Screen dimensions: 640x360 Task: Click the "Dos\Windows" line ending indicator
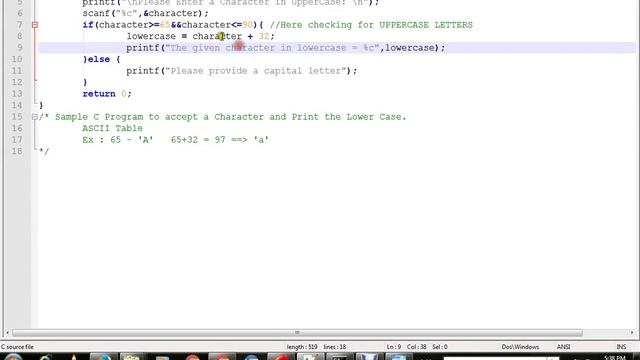(x=520, y=347)
